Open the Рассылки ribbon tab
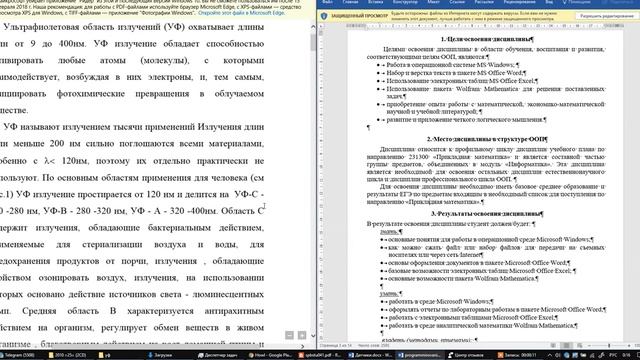The image size is (640, 360). pyautogui.click(x=484, y=2)
